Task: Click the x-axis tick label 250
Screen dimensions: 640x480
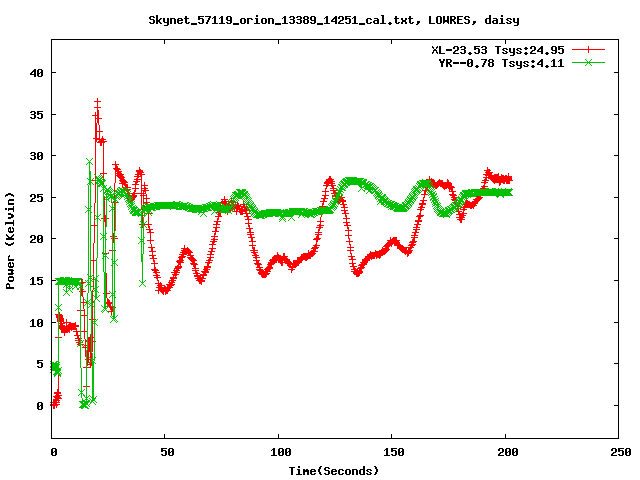Action: [x=620, y=452]
